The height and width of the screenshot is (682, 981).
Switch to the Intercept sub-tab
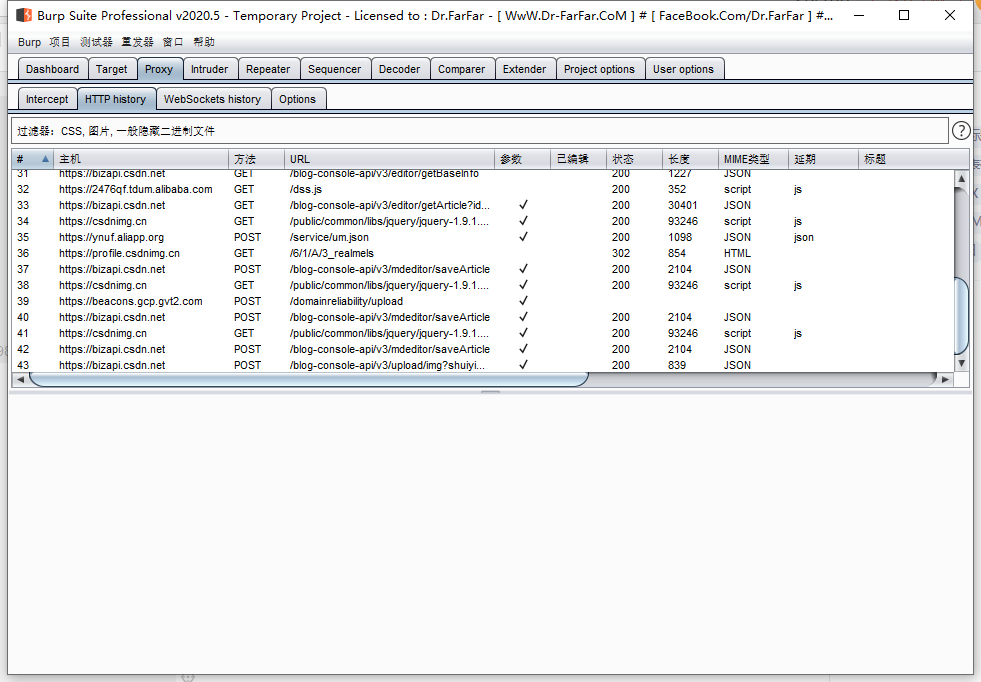pos(47,99)
